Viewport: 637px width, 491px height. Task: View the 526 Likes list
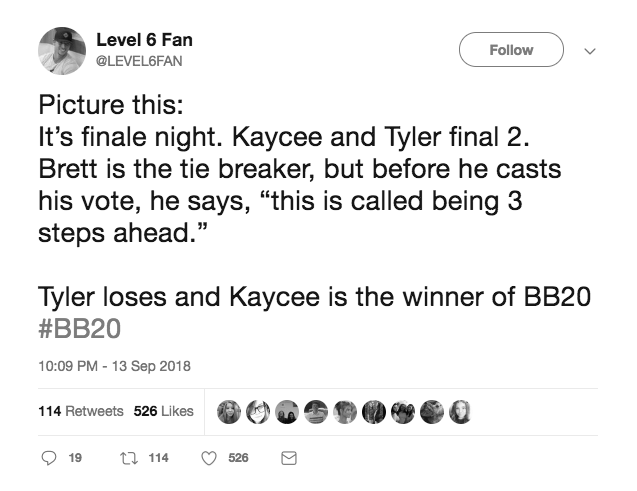163,411
